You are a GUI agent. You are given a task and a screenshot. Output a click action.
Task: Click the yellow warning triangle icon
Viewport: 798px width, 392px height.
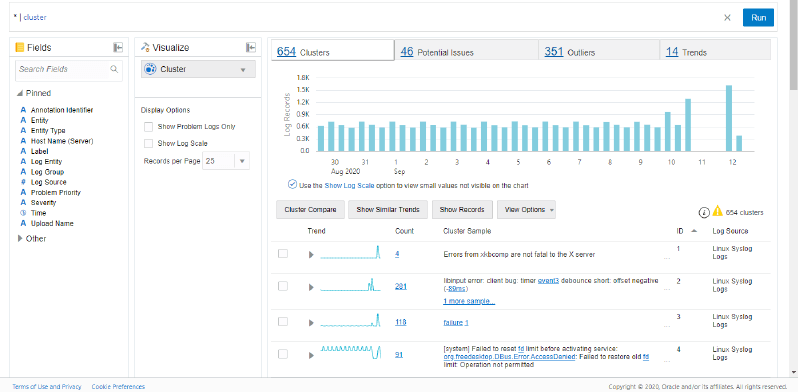pyautogui.click(x=717, y=211)
